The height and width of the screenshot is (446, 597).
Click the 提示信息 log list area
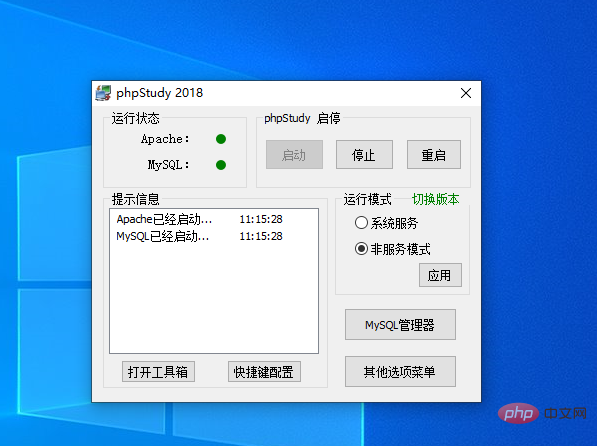214,281
